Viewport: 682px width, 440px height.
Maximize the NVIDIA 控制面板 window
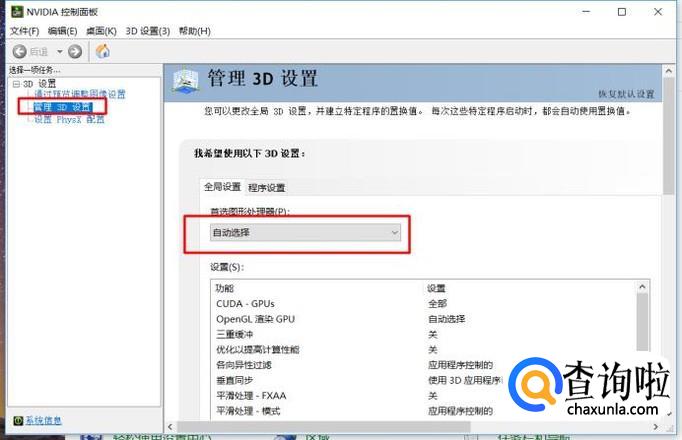coord(622,12)
